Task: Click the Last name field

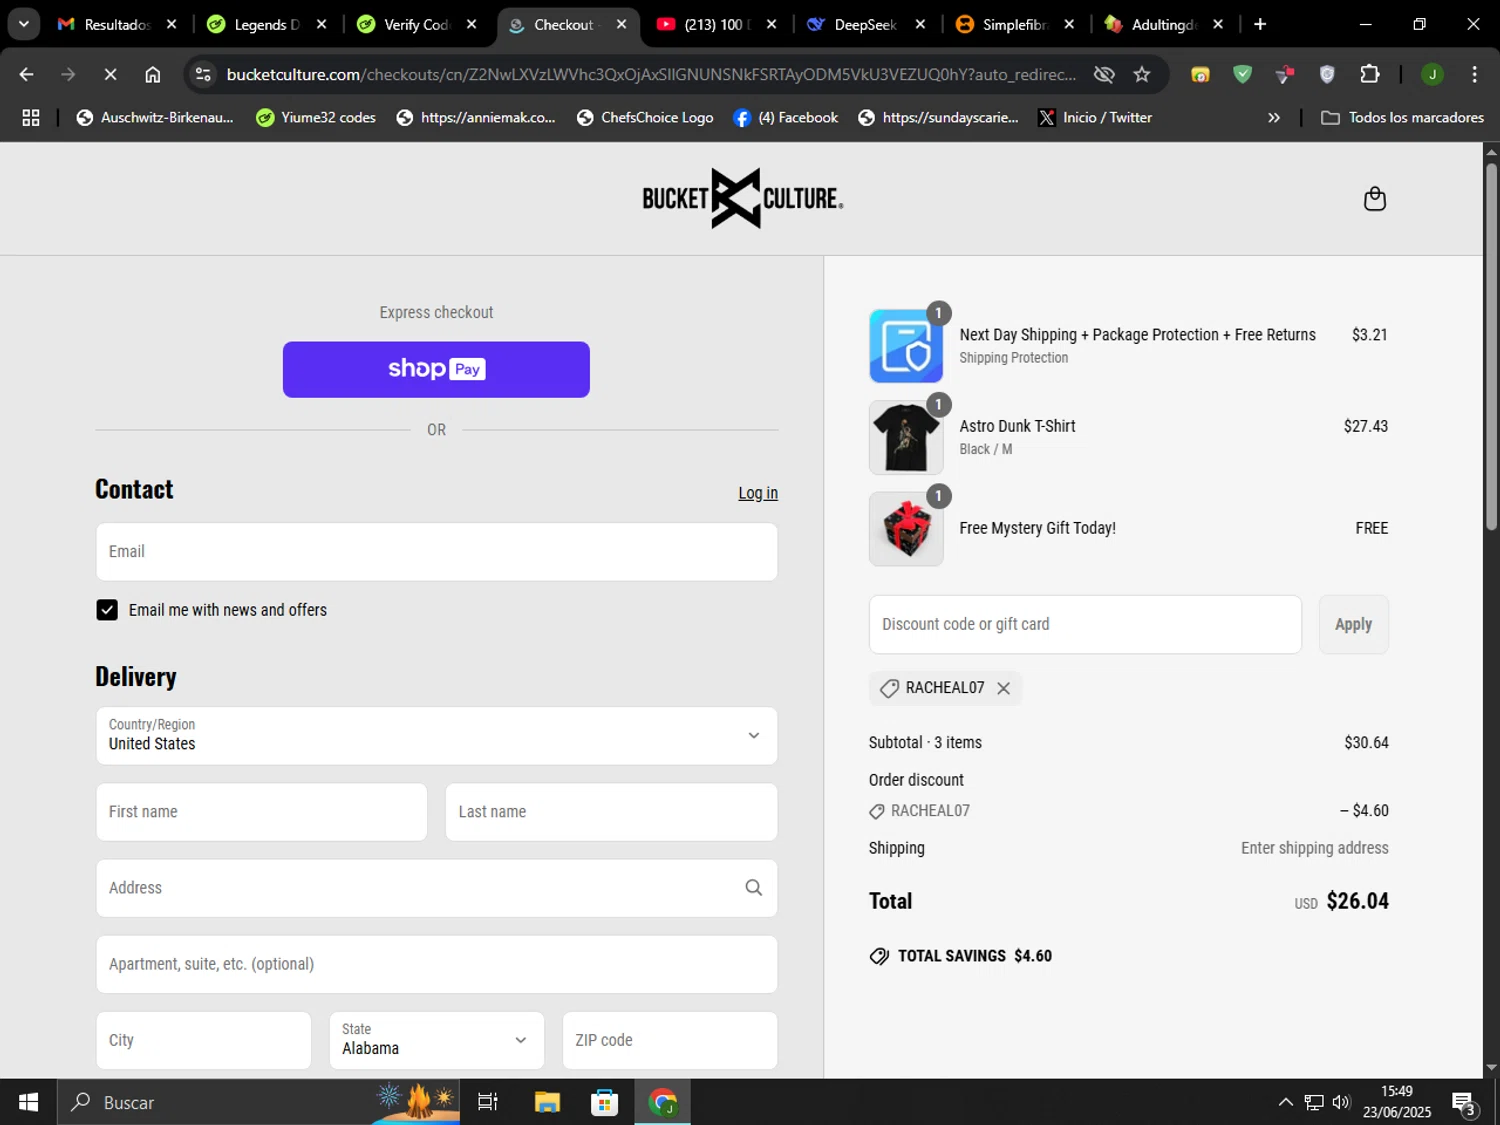Action: (611, 812)
